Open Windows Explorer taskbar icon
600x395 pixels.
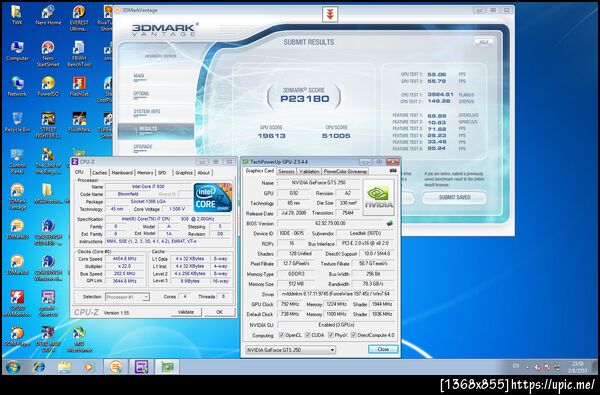coord(64,367)
